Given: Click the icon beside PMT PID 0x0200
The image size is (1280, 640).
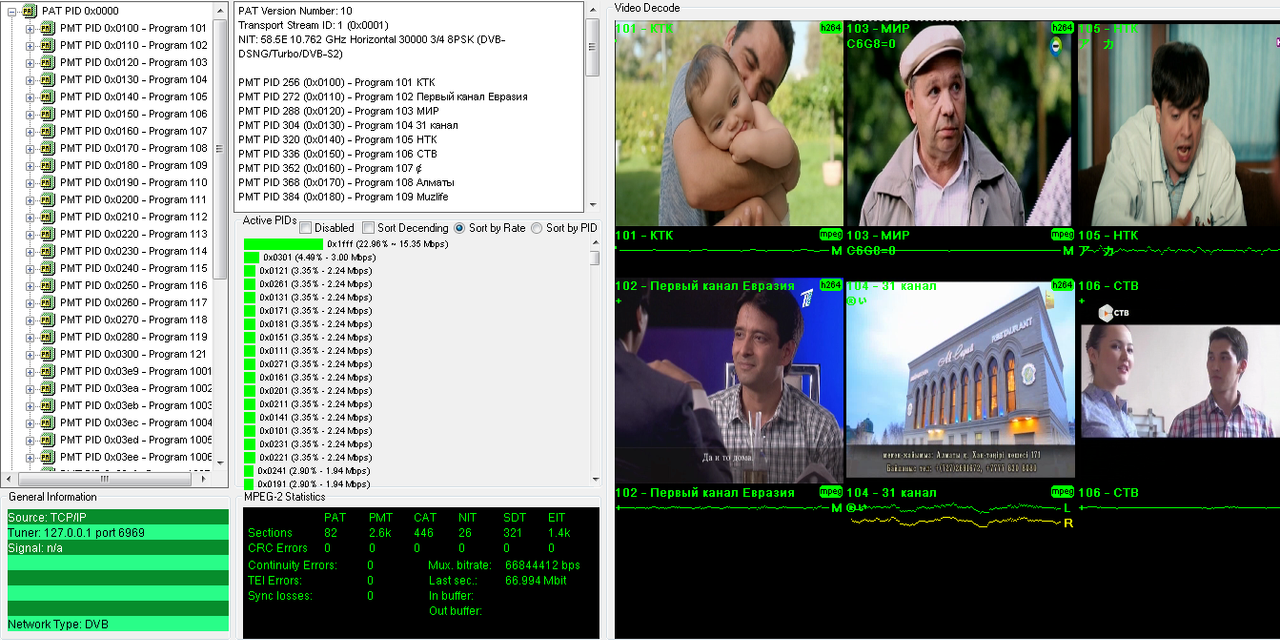Looking at the screenshot, I should click(x=46, y=199).
